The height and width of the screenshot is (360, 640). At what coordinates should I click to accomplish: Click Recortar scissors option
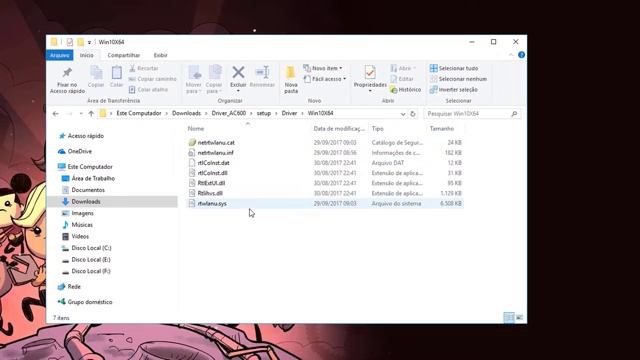[144, 69]
